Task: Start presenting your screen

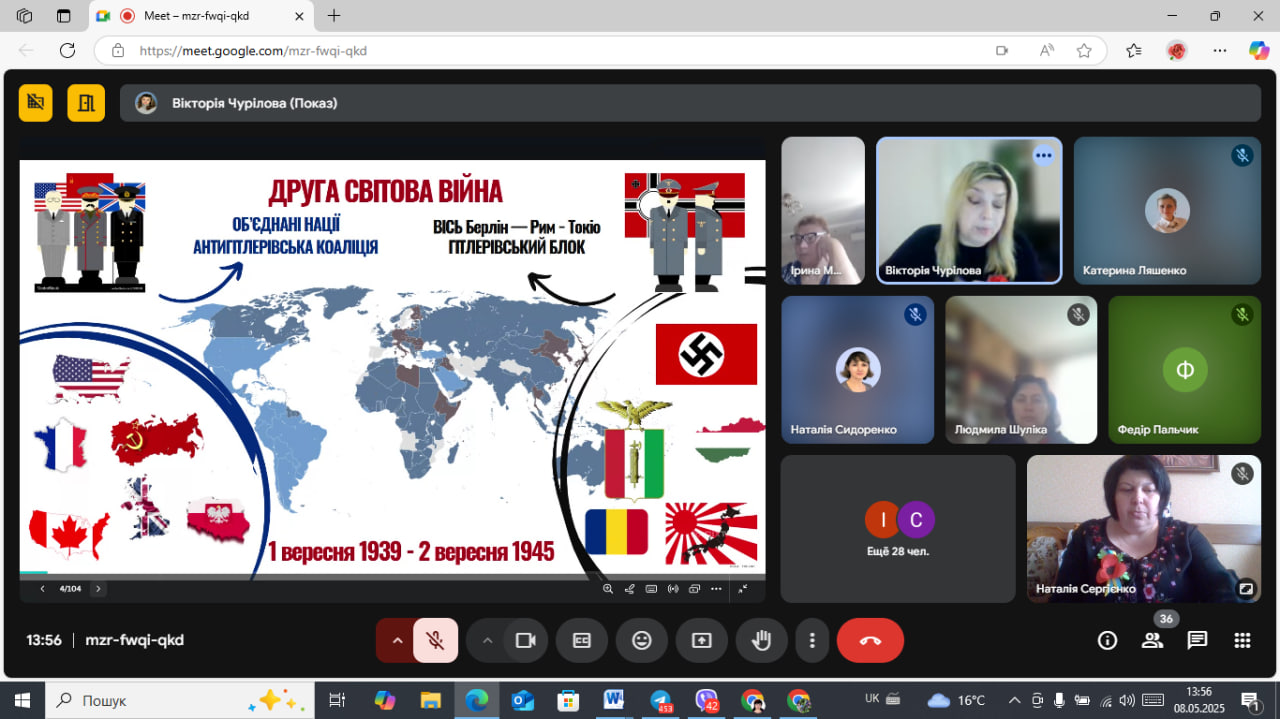Action: pyautogui.click(x=702, y=640)
